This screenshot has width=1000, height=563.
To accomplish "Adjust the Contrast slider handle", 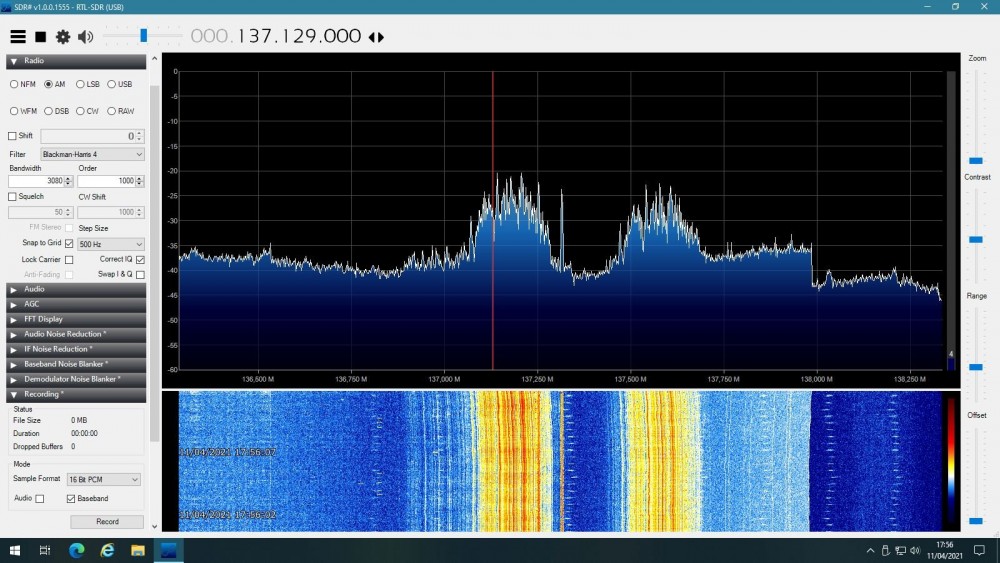I will coord(976,240).
